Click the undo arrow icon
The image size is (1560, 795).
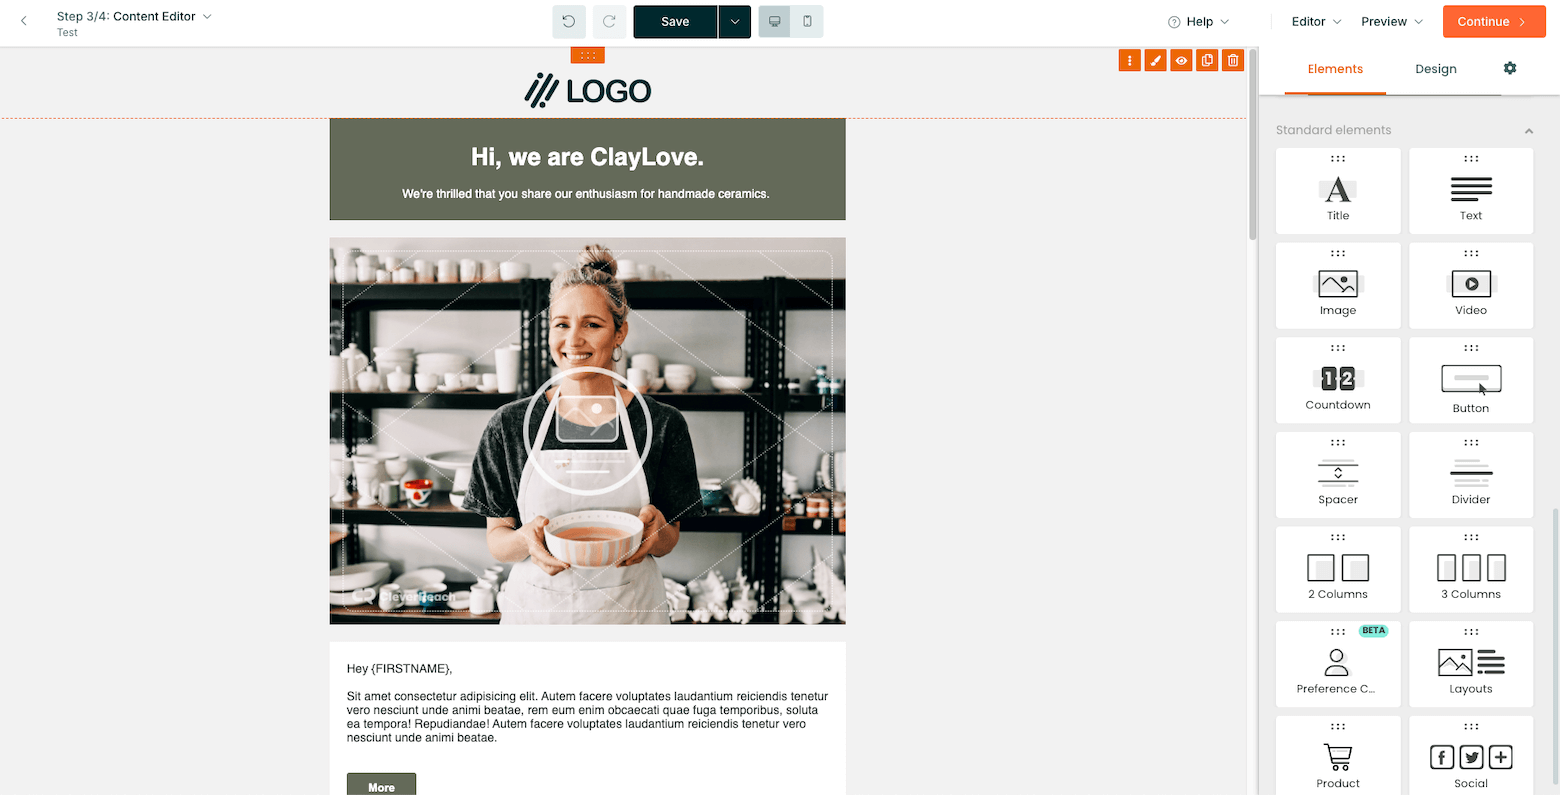(569, 22)
